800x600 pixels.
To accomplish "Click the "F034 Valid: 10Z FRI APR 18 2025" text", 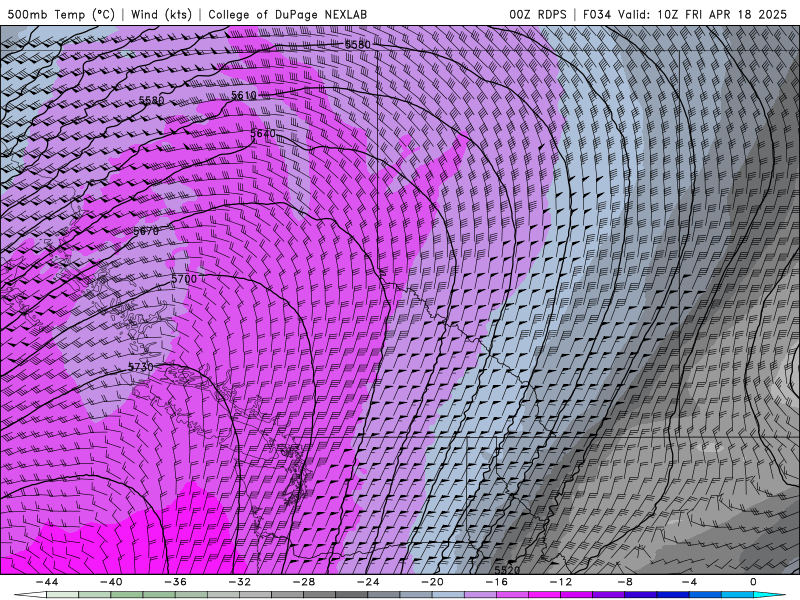I will (x=685, y=14).
